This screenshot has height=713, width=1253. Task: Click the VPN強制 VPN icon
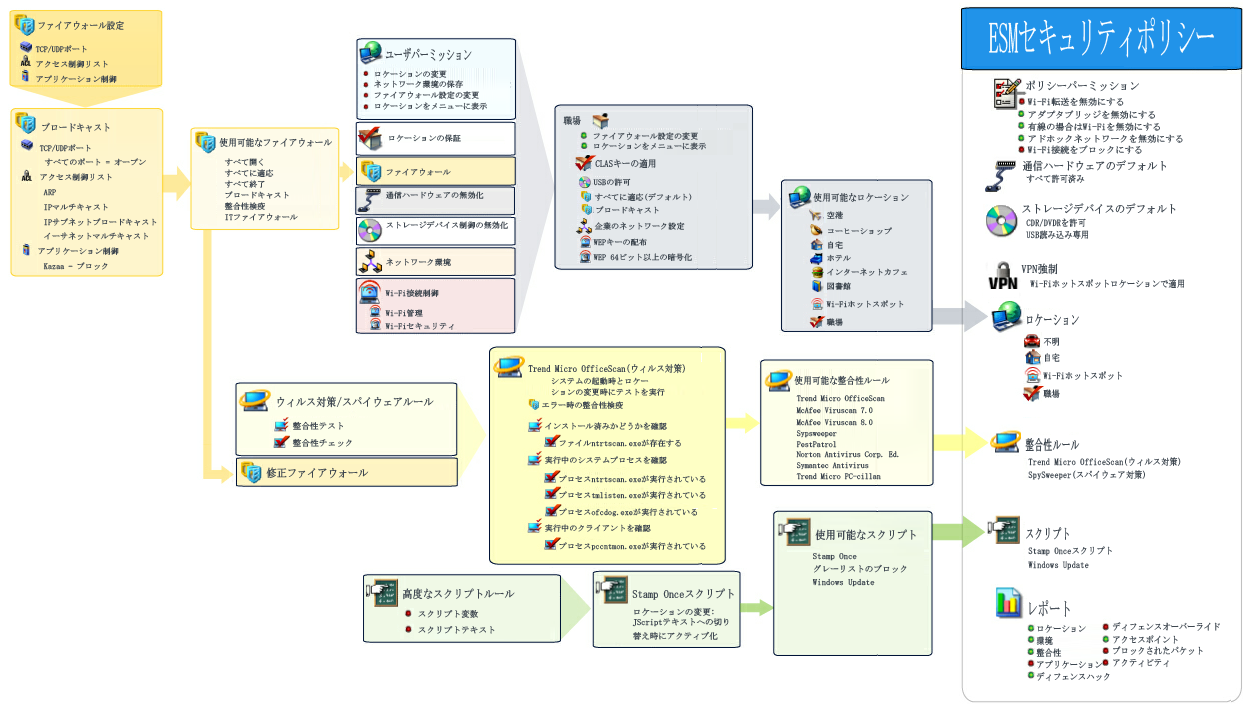(1003, 277)
